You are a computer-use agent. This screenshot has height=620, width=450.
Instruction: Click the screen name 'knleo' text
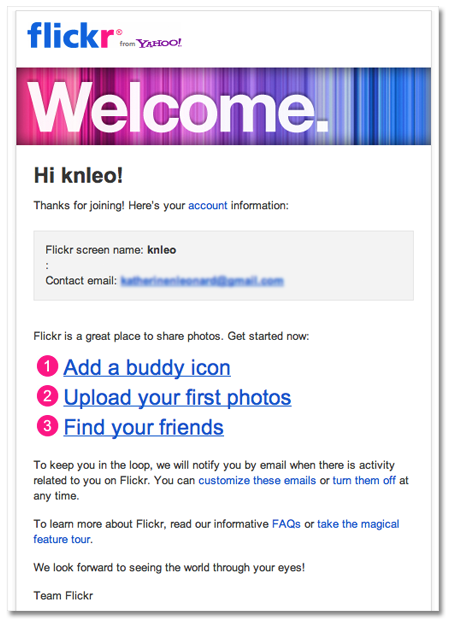[162, 250]
